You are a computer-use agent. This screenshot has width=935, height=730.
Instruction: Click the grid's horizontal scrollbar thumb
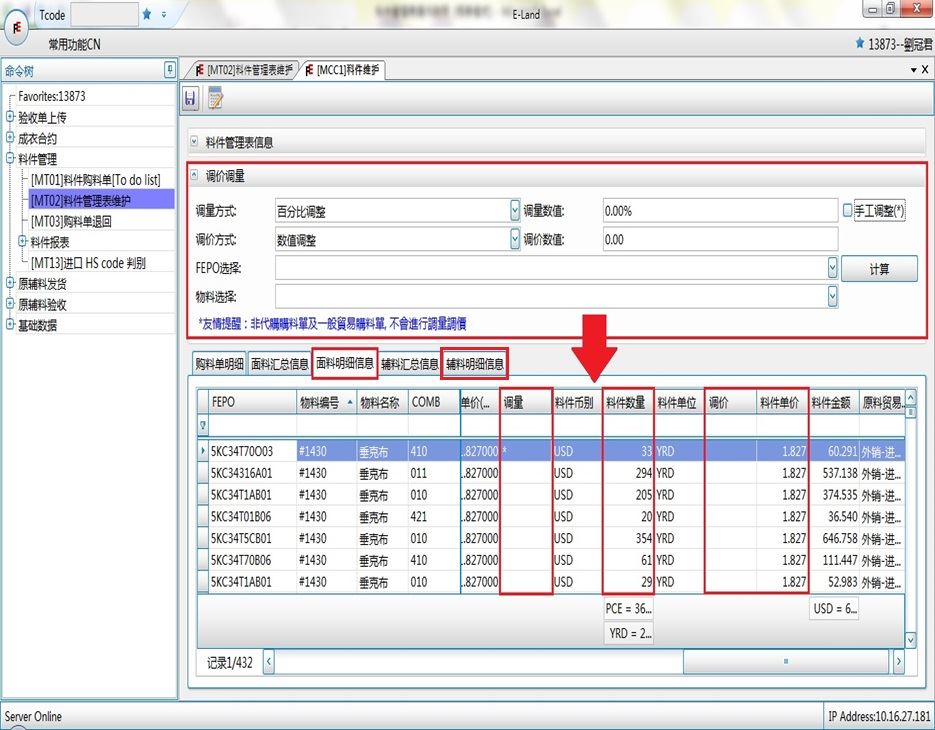786,661
